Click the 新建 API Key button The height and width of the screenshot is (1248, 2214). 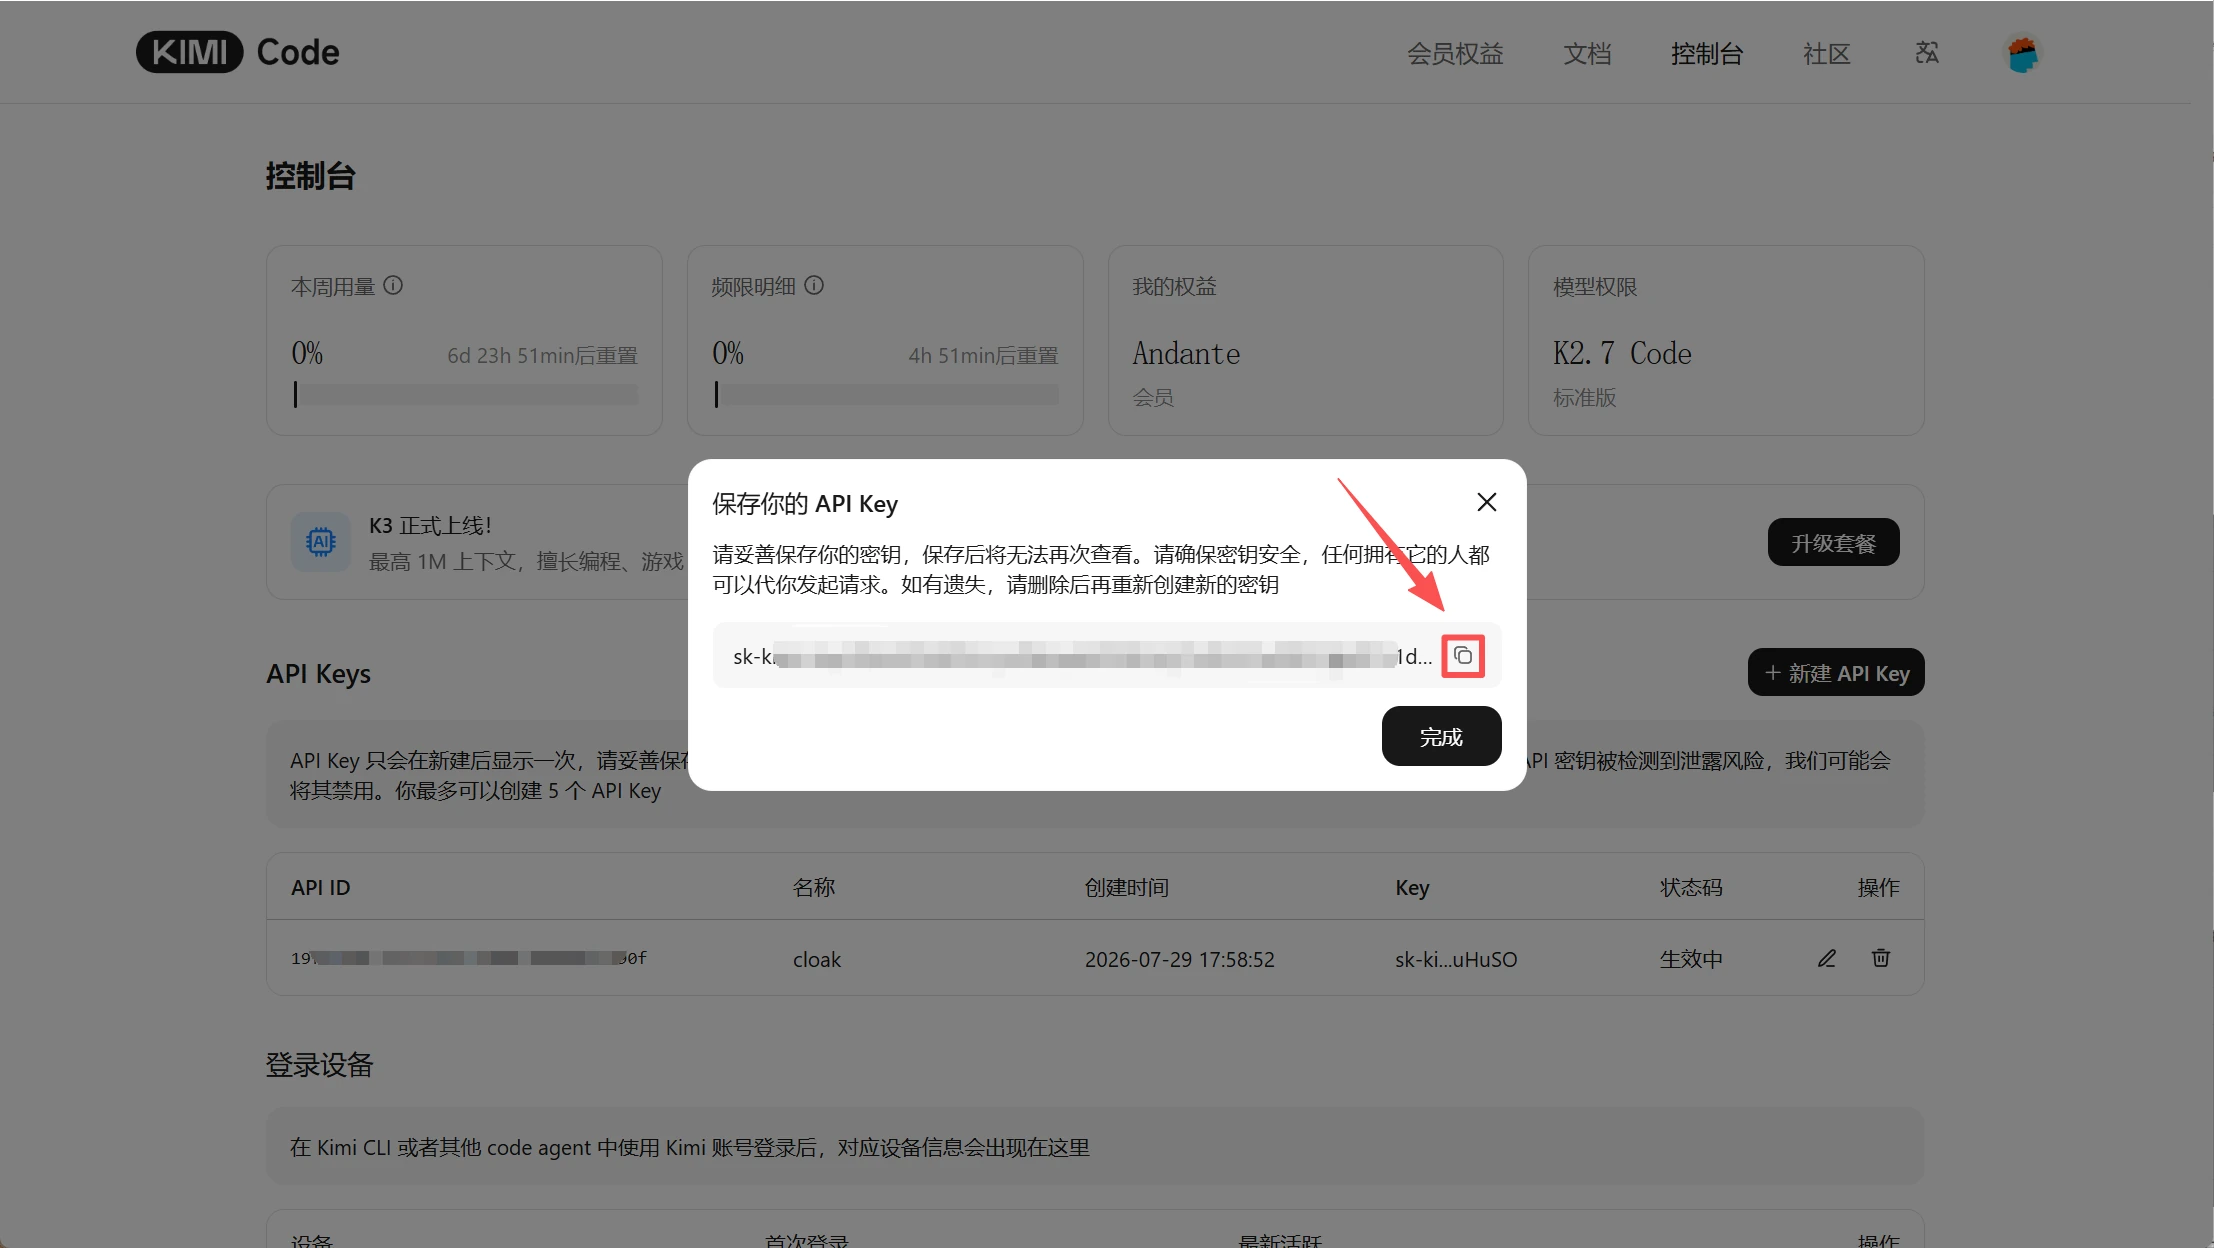click(x=1836, y=672)
